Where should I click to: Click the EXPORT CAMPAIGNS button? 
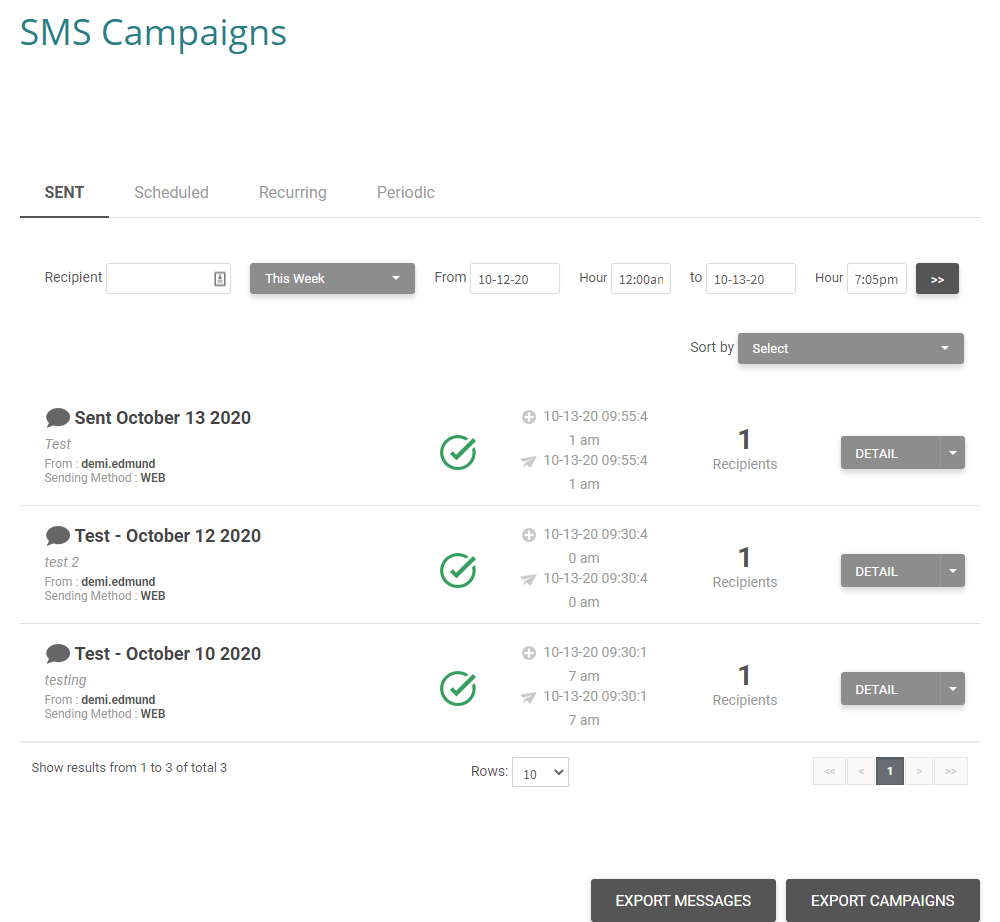883,900
